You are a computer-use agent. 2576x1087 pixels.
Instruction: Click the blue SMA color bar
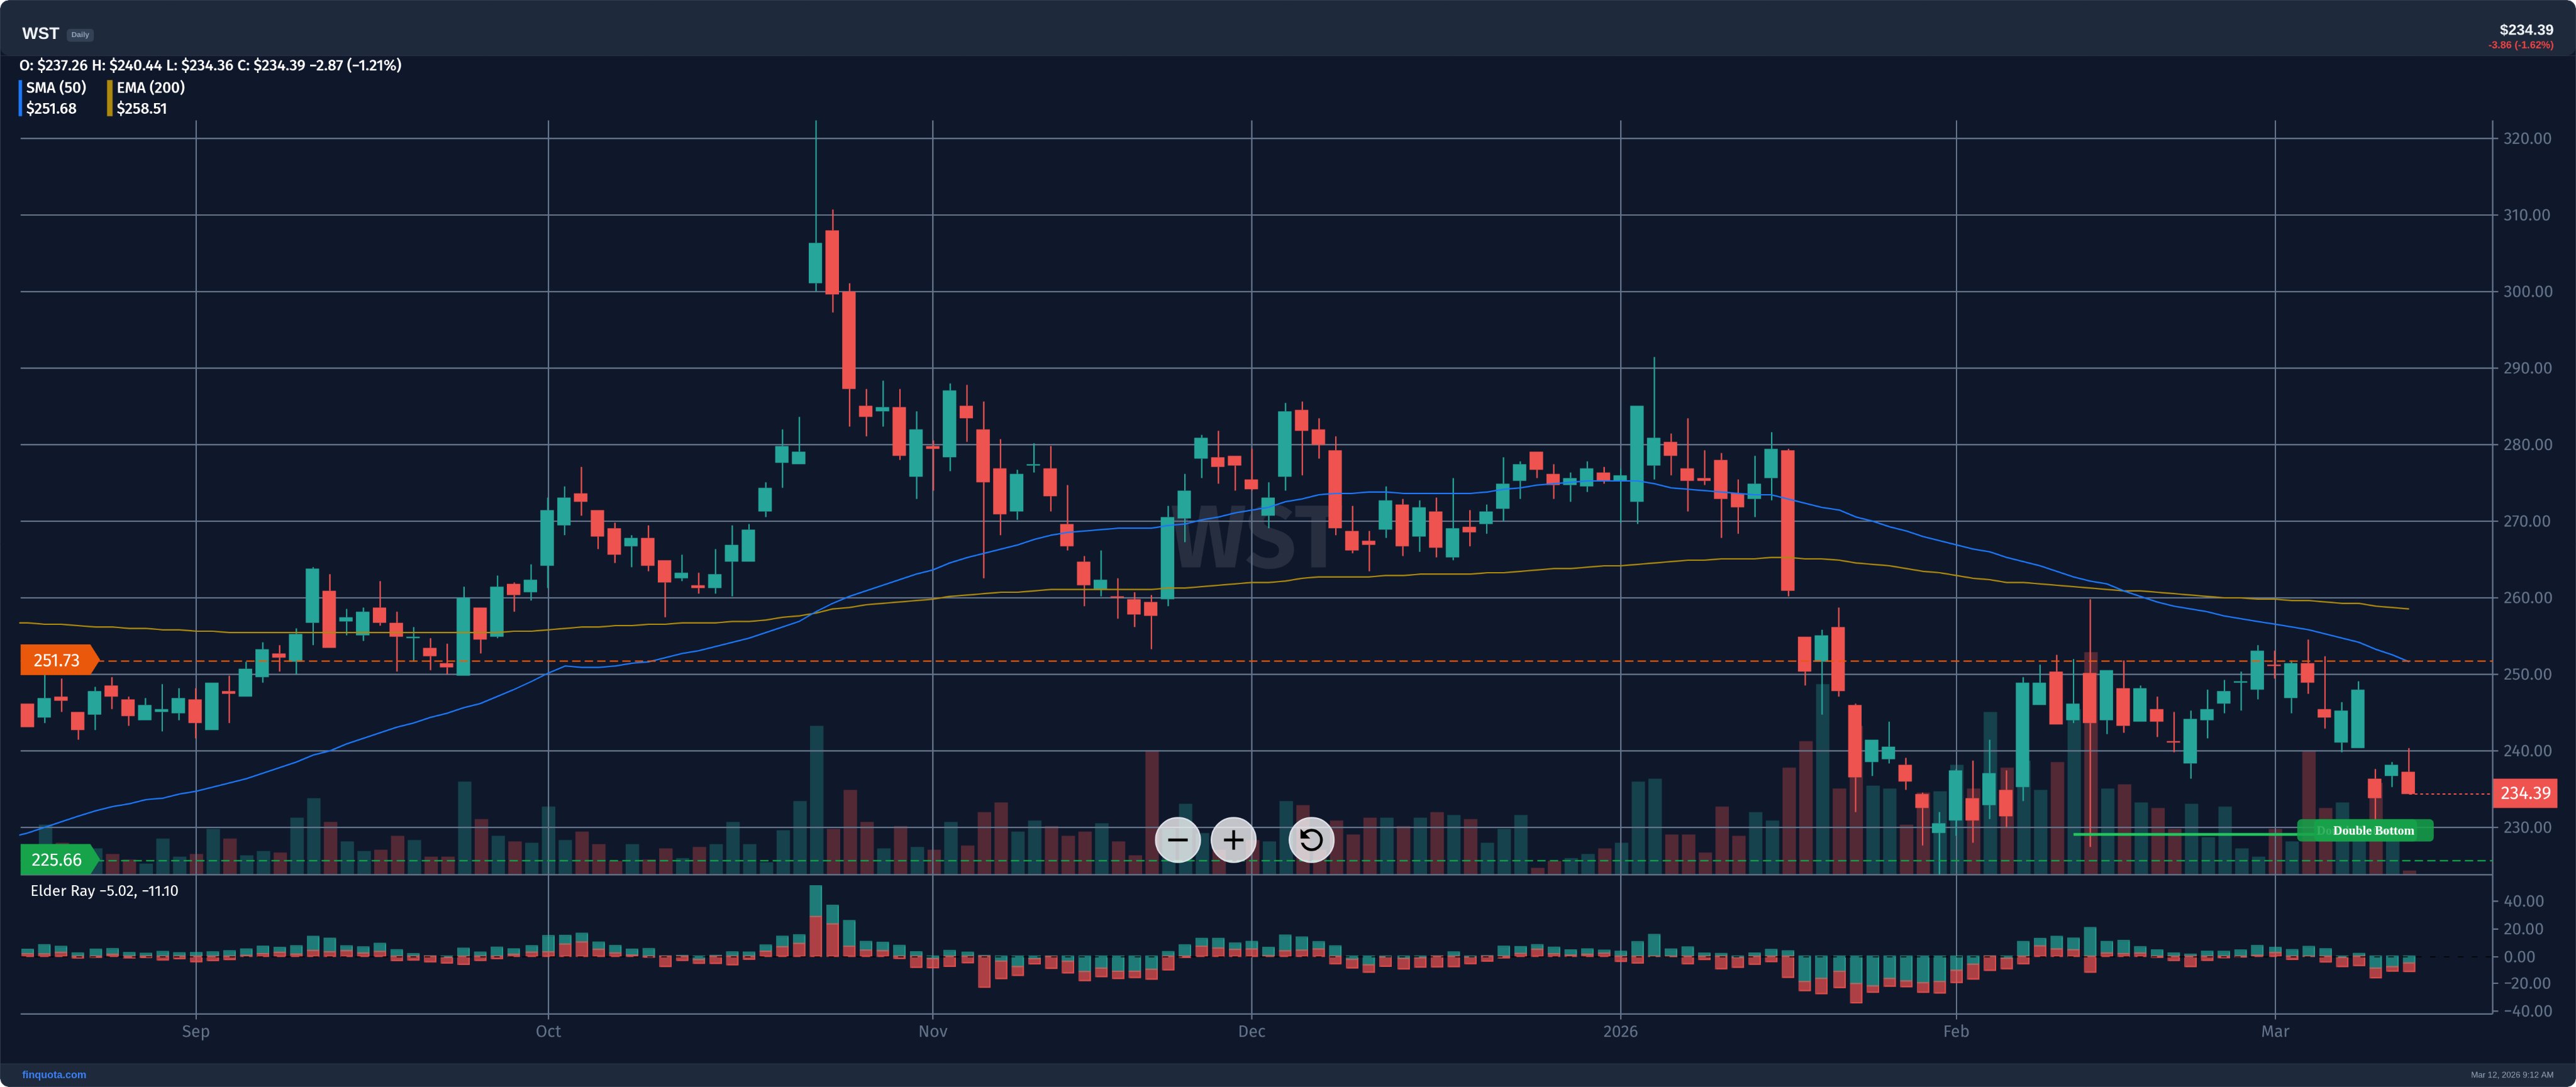[20, 98]
